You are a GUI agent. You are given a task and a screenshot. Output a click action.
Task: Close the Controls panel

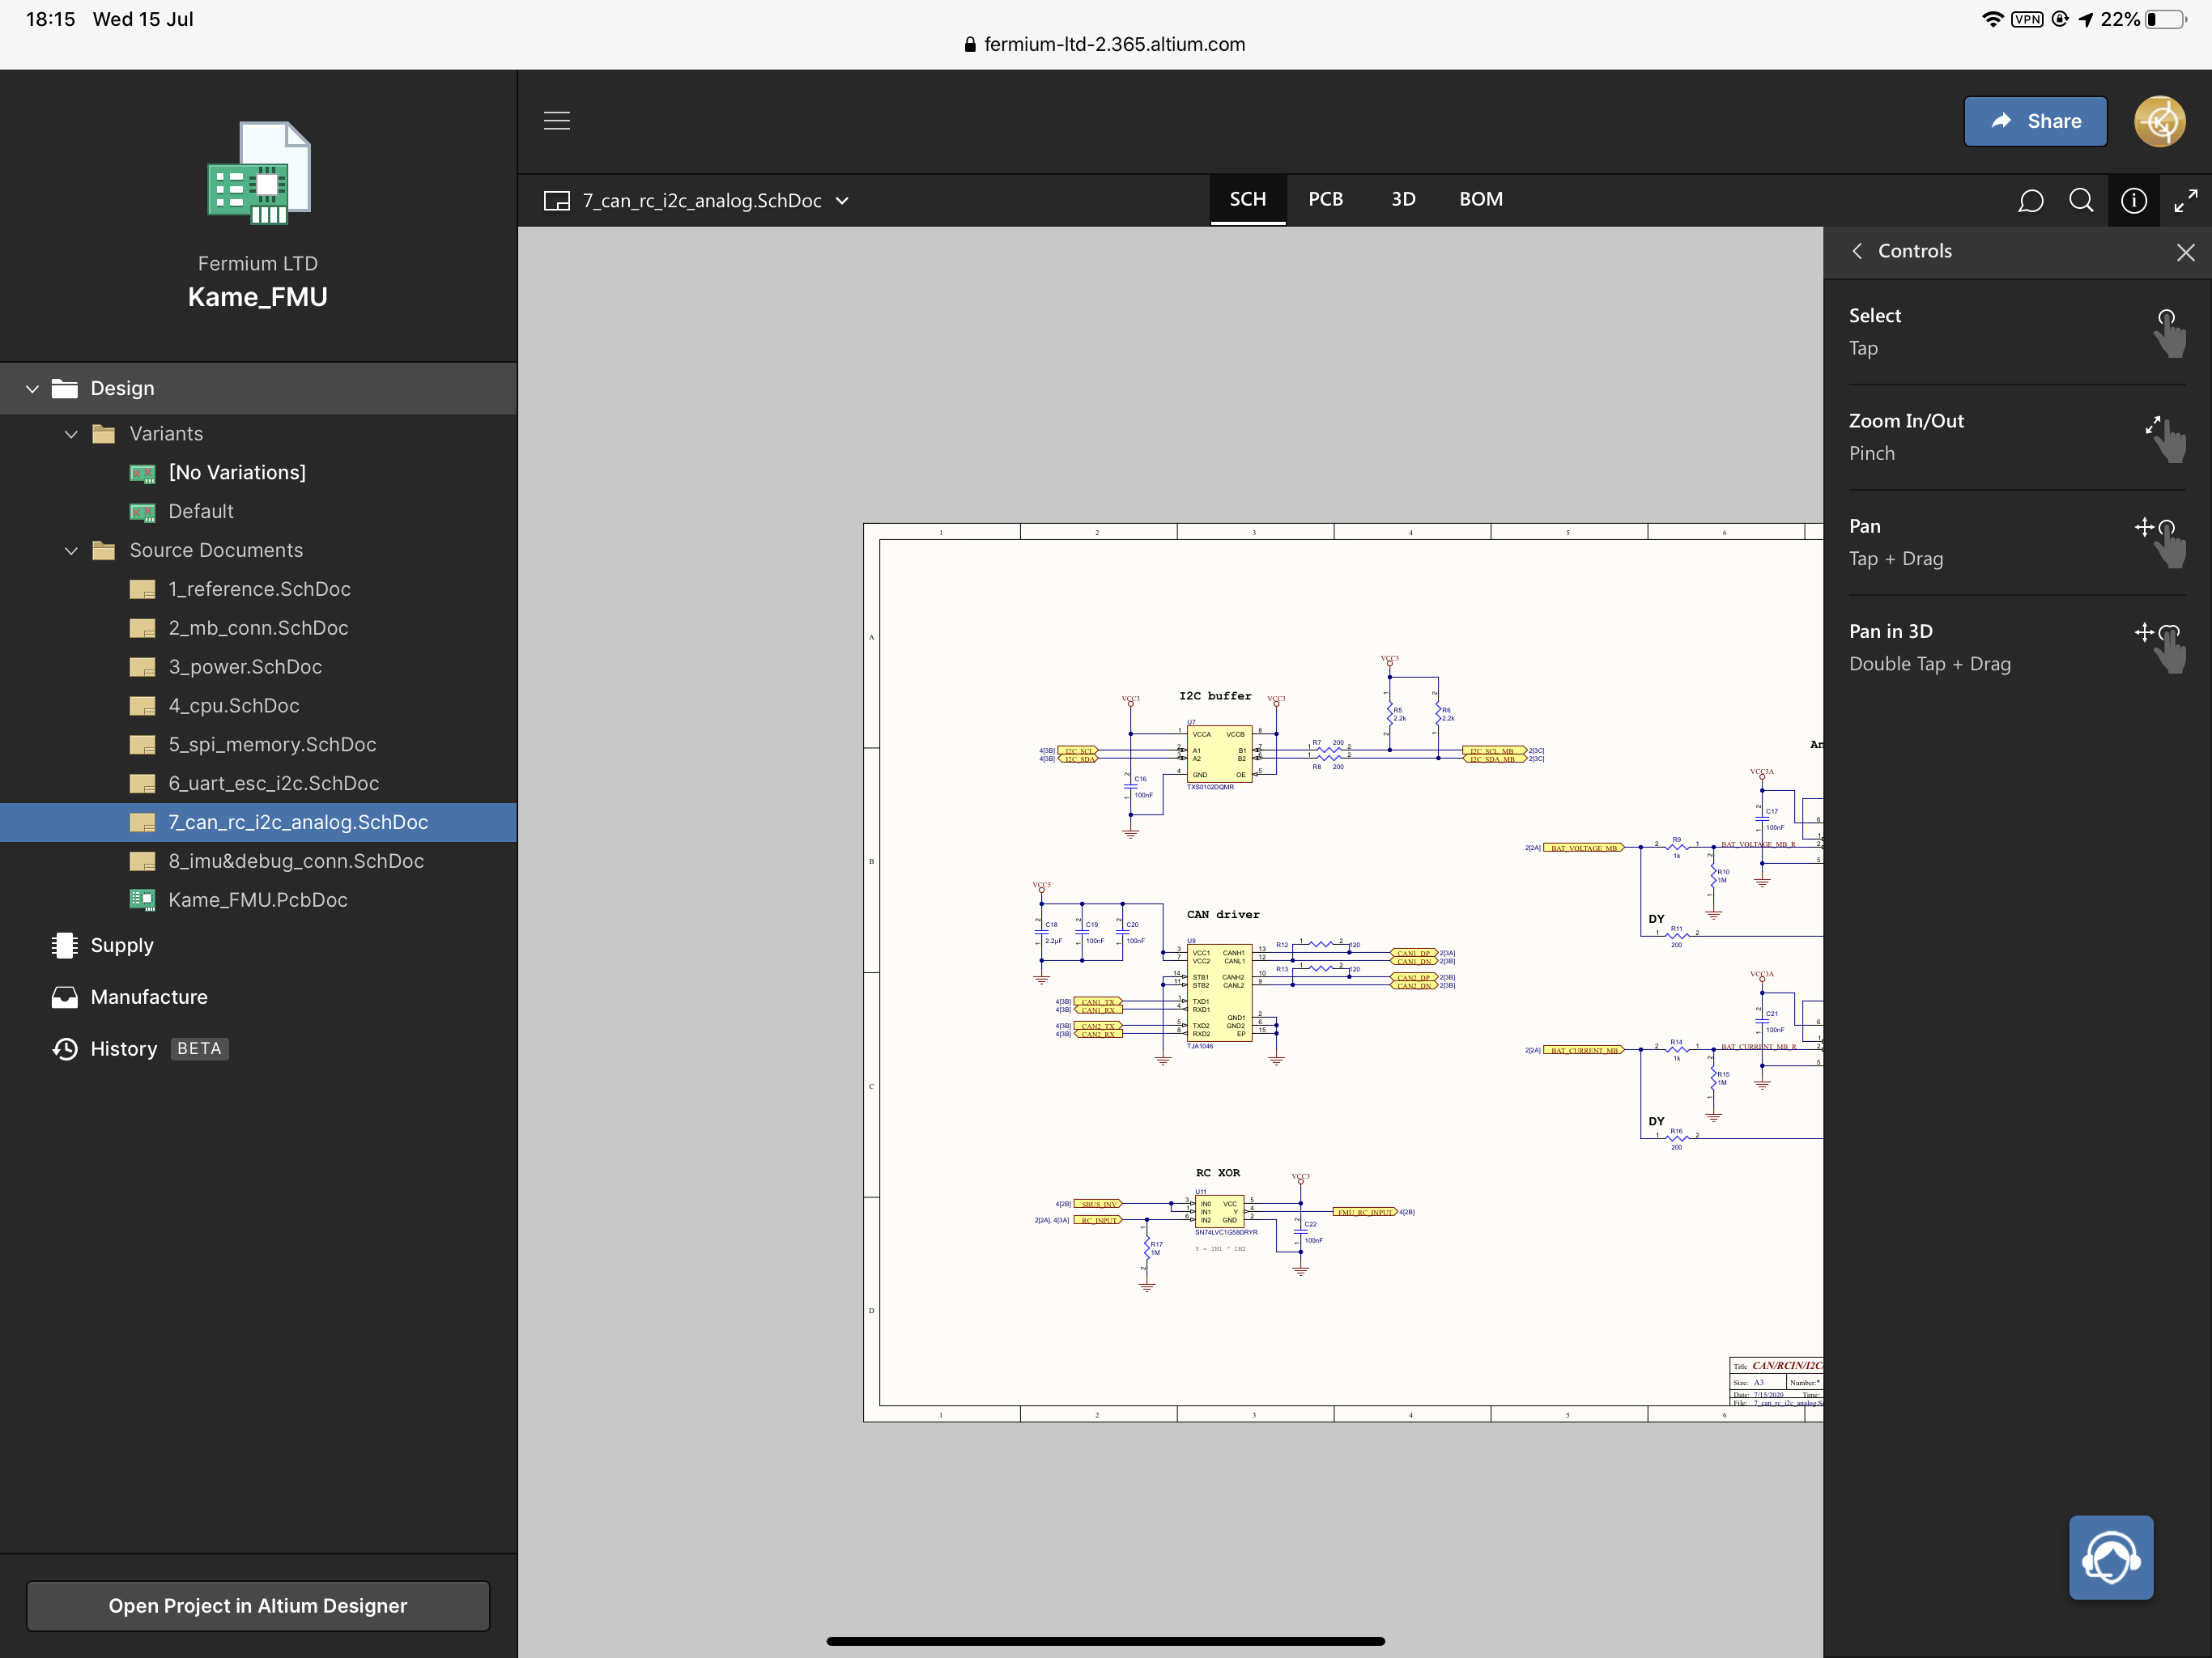click(x=2186, y=252)
